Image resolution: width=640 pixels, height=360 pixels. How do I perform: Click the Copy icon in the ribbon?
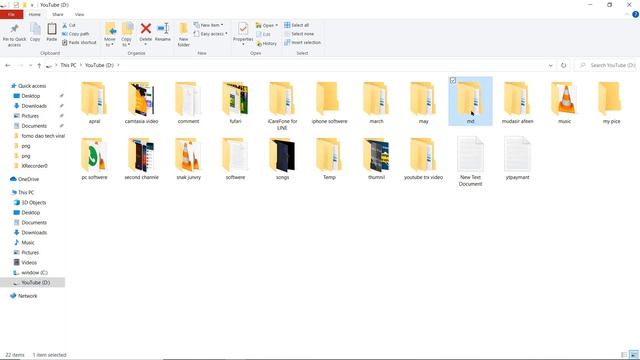click(35, 29)
